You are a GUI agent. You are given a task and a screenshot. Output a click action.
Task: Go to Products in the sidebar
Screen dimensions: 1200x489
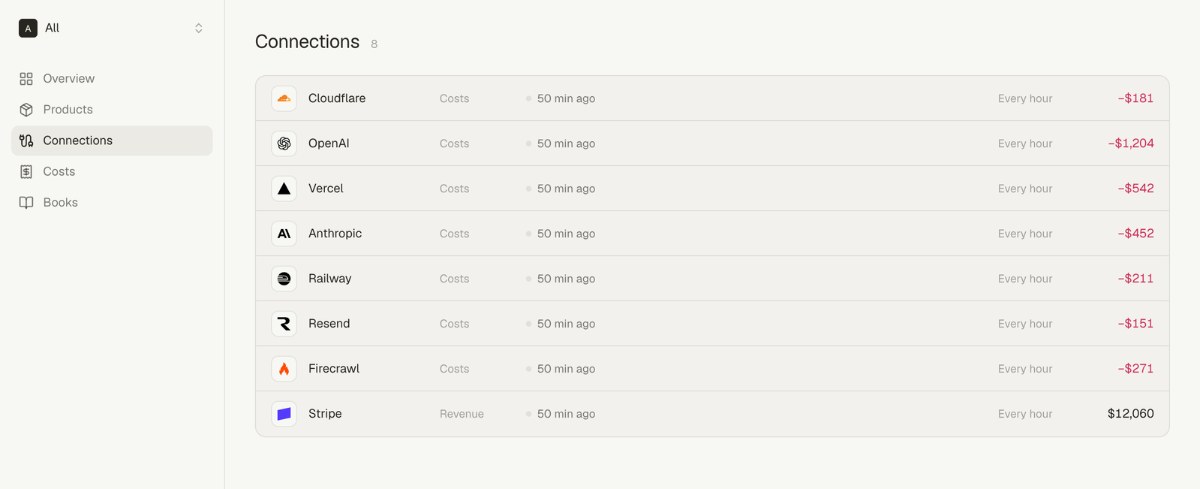tap(112, 109)
